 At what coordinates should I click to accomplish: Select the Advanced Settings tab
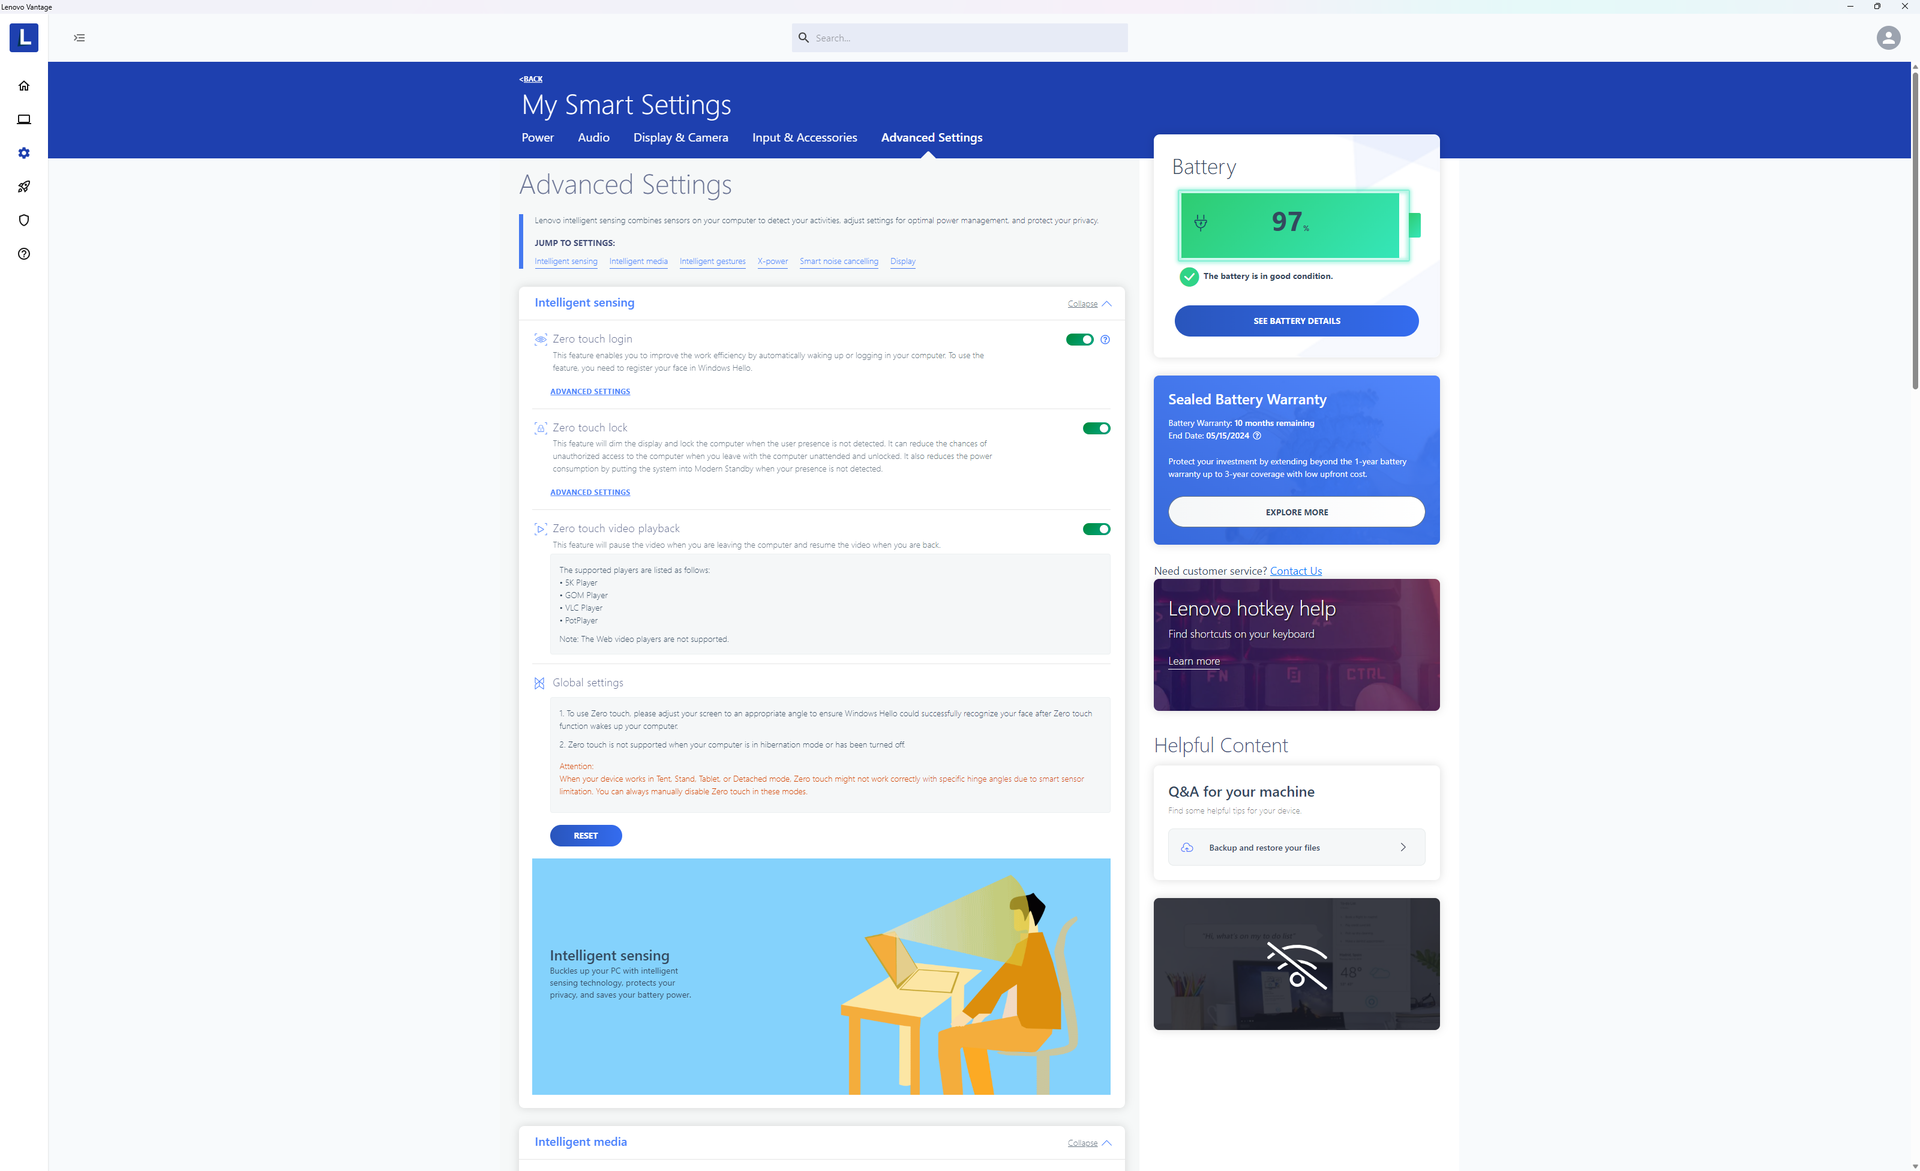click(931, 138)
